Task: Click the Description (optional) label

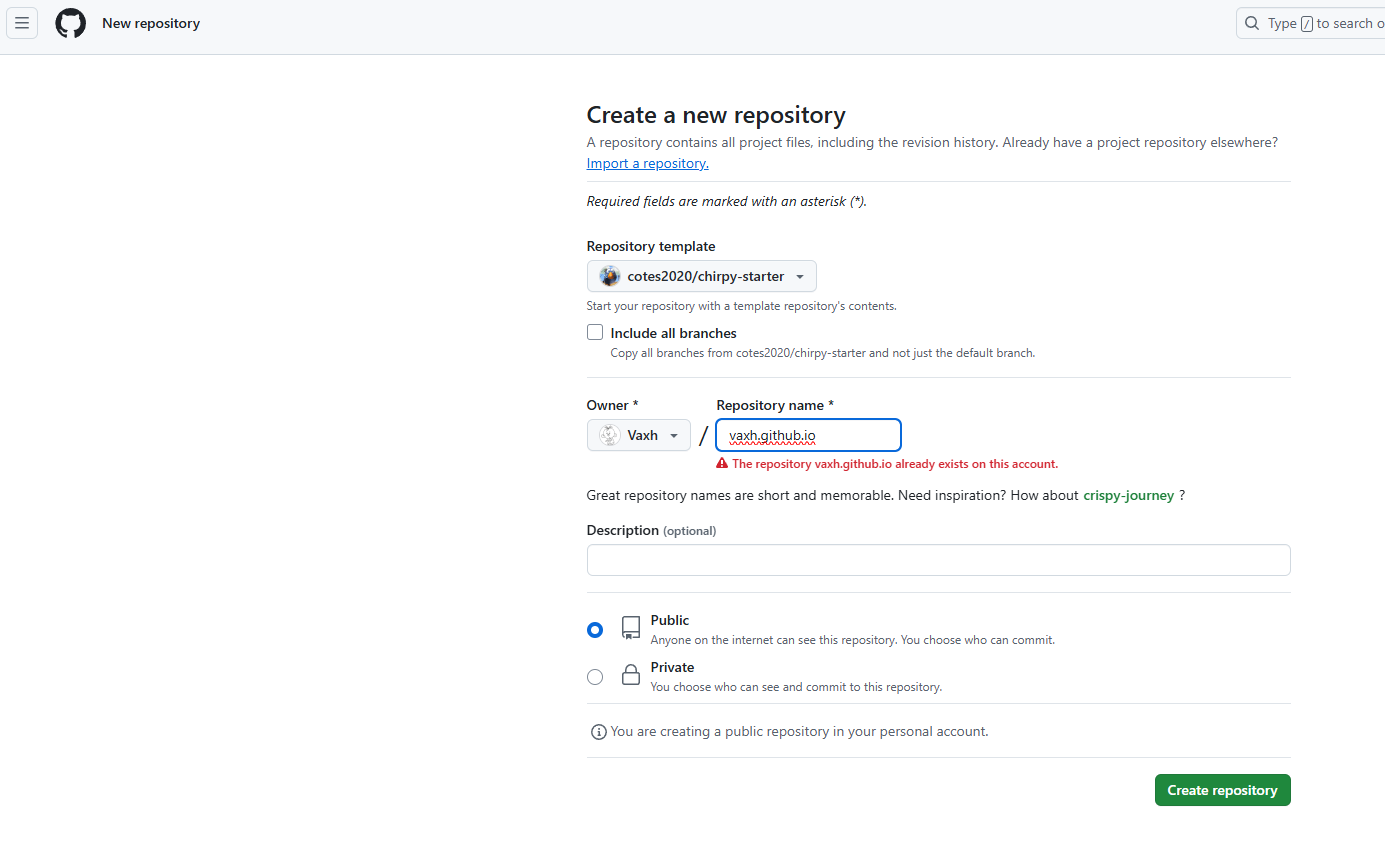Action: pyautogui.click(x=652, y=530)
